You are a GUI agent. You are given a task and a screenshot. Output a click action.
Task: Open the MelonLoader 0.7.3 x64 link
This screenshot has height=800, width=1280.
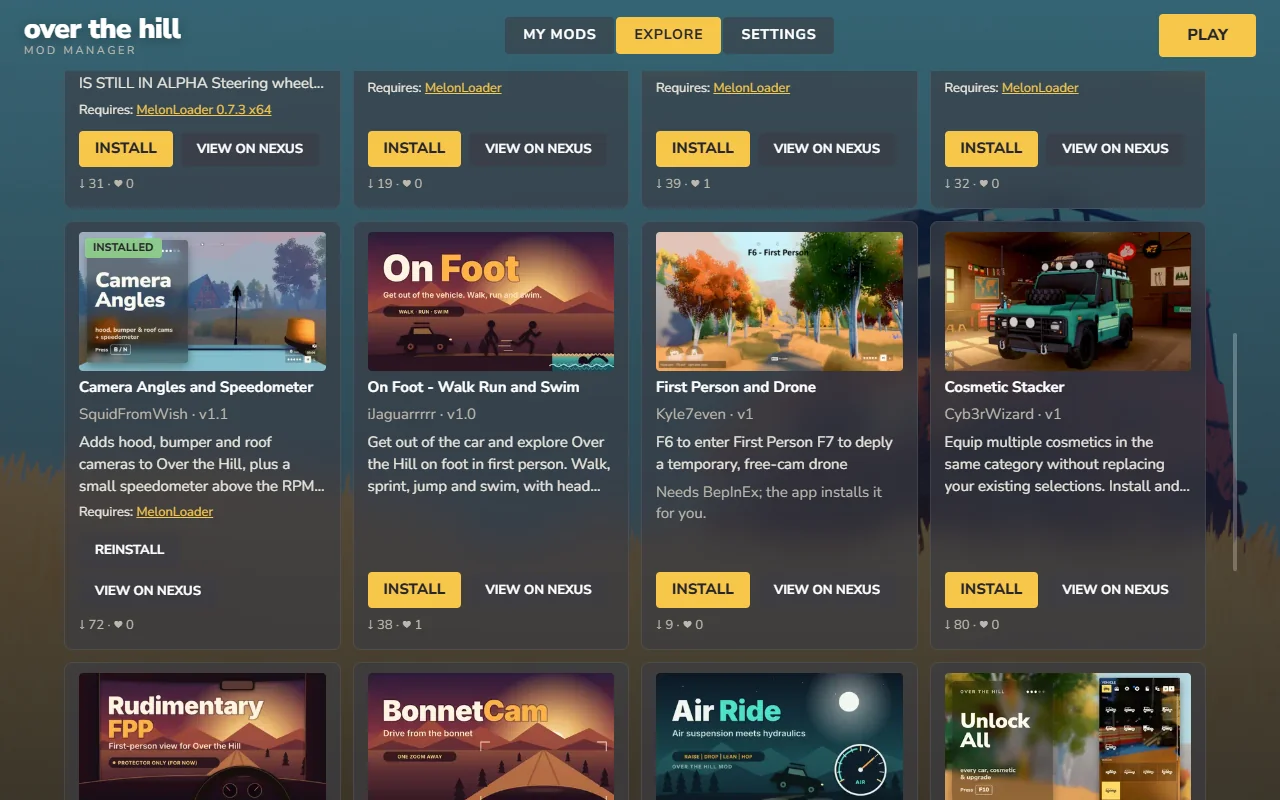pyautogui.click(x=204, y=110)
